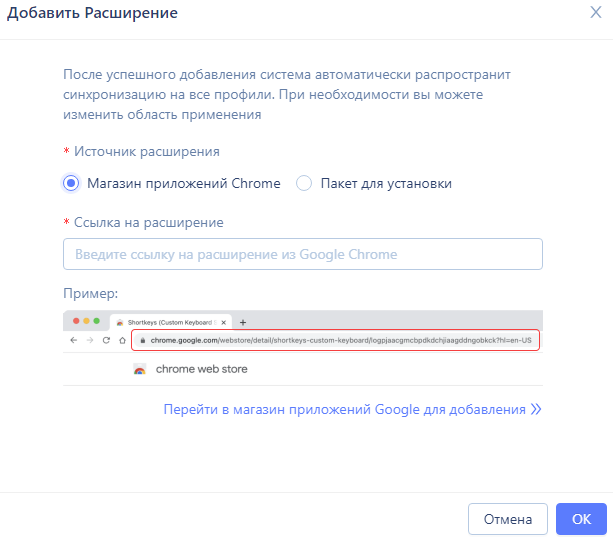Click the home icon in example browser

coord(122,340)
